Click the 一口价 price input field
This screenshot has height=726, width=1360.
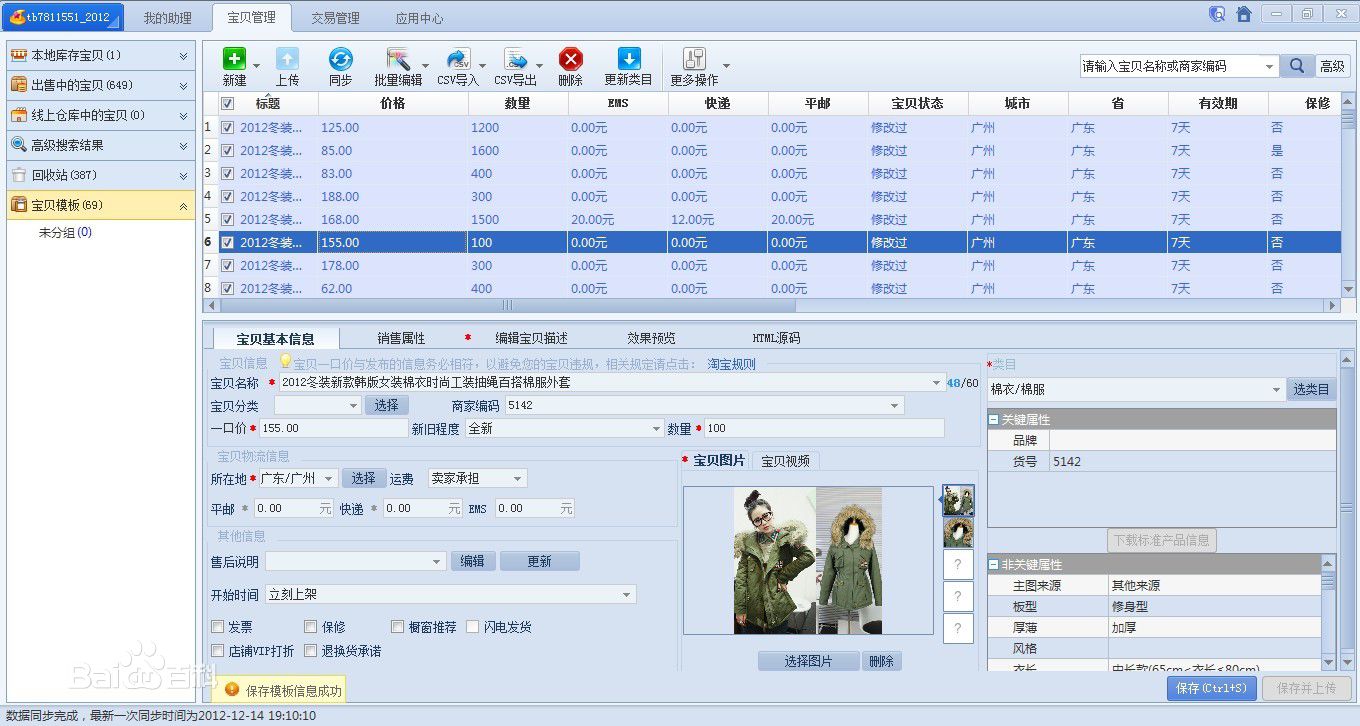pos(332,428)
